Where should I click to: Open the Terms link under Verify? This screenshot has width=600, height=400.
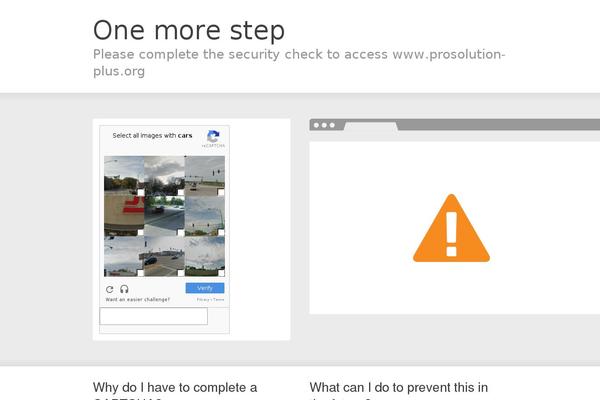click(x=218, y=300)
